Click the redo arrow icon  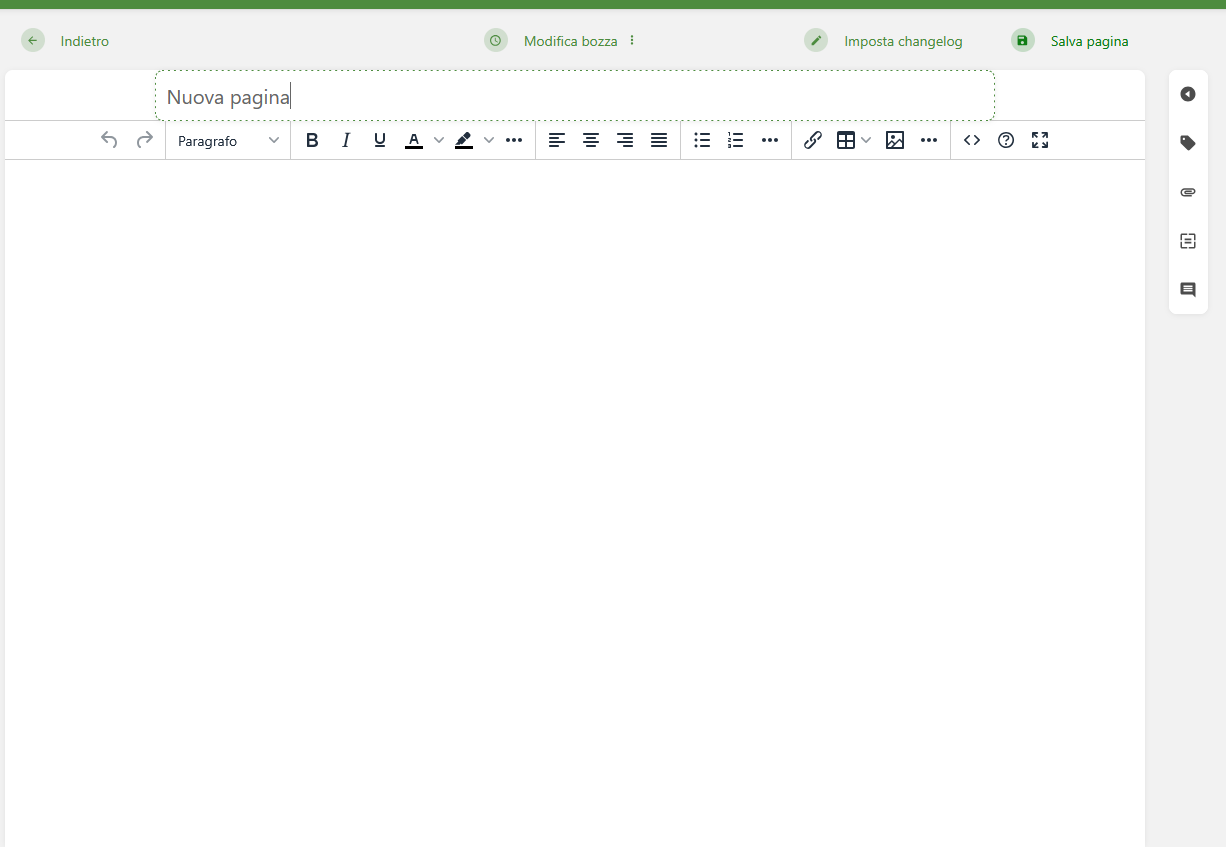[x=145, y=140]
